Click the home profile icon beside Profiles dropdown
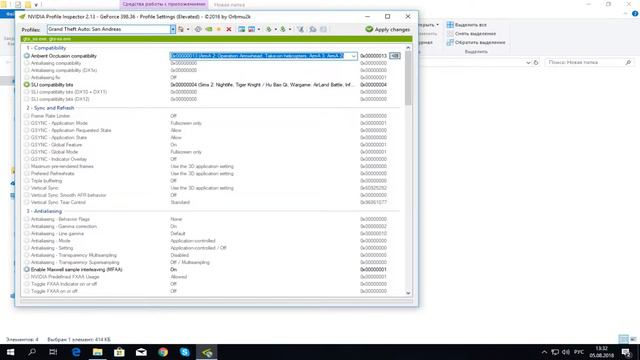 tap(181, 29)
